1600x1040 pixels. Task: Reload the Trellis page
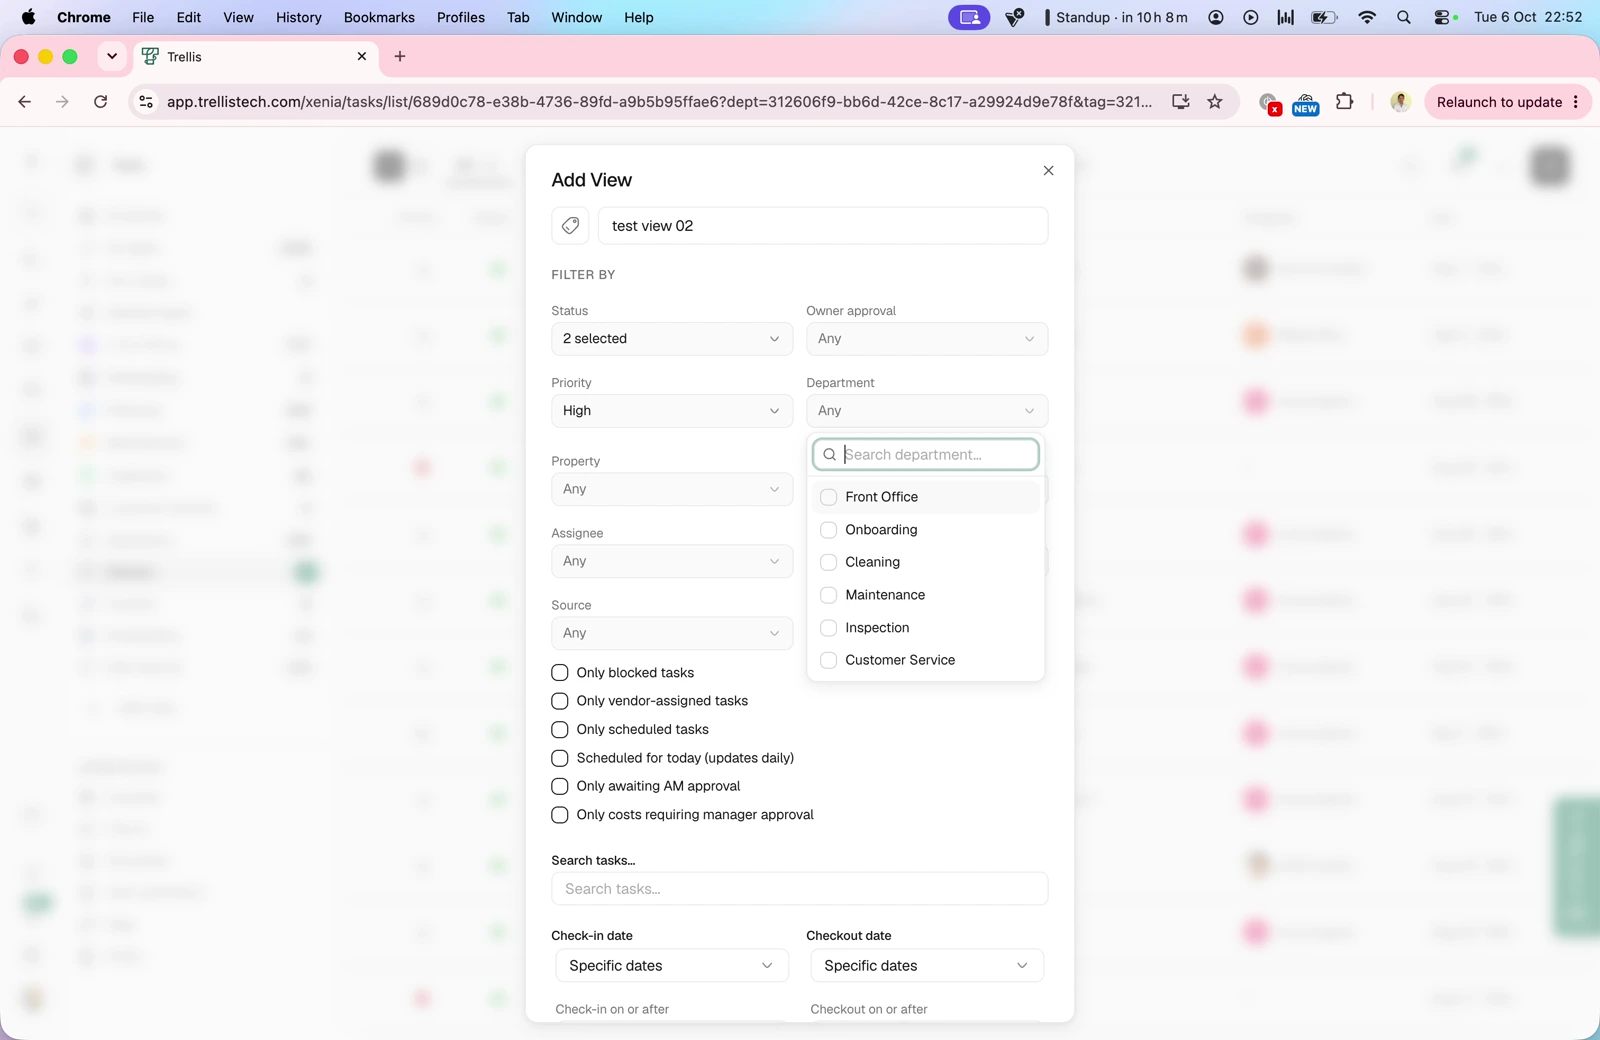101,102
